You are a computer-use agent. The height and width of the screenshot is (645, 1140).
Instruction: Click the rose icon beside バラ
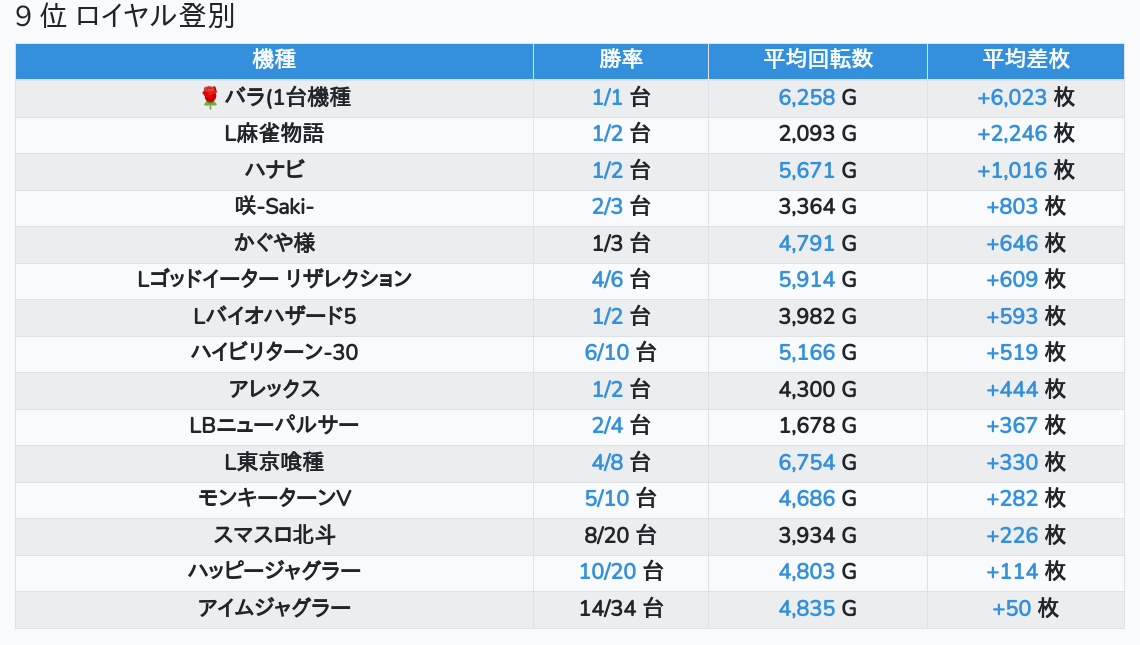[x=209, y=97]
